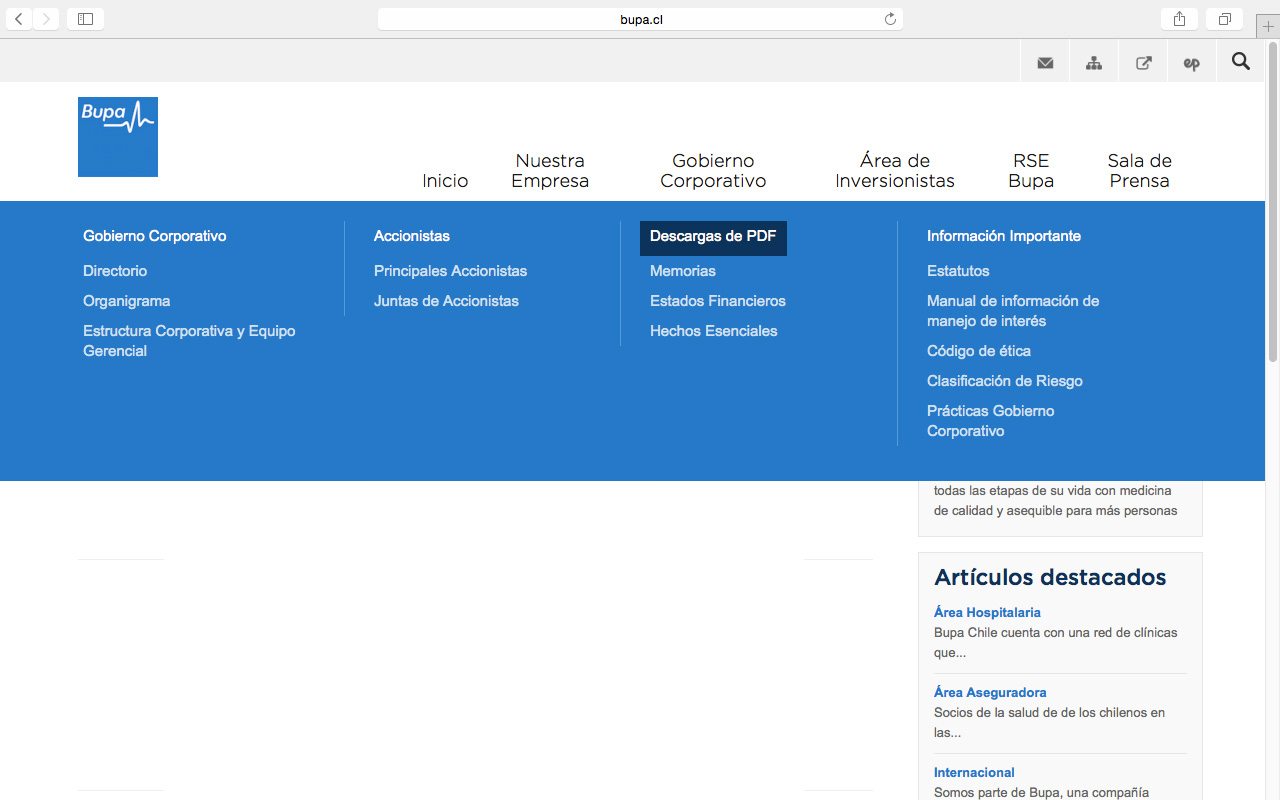Viewport: 1280px width, 800px height.
Task: Open Estructura Corporativa y Equipo Gerencial
Action: click(189, 341)
